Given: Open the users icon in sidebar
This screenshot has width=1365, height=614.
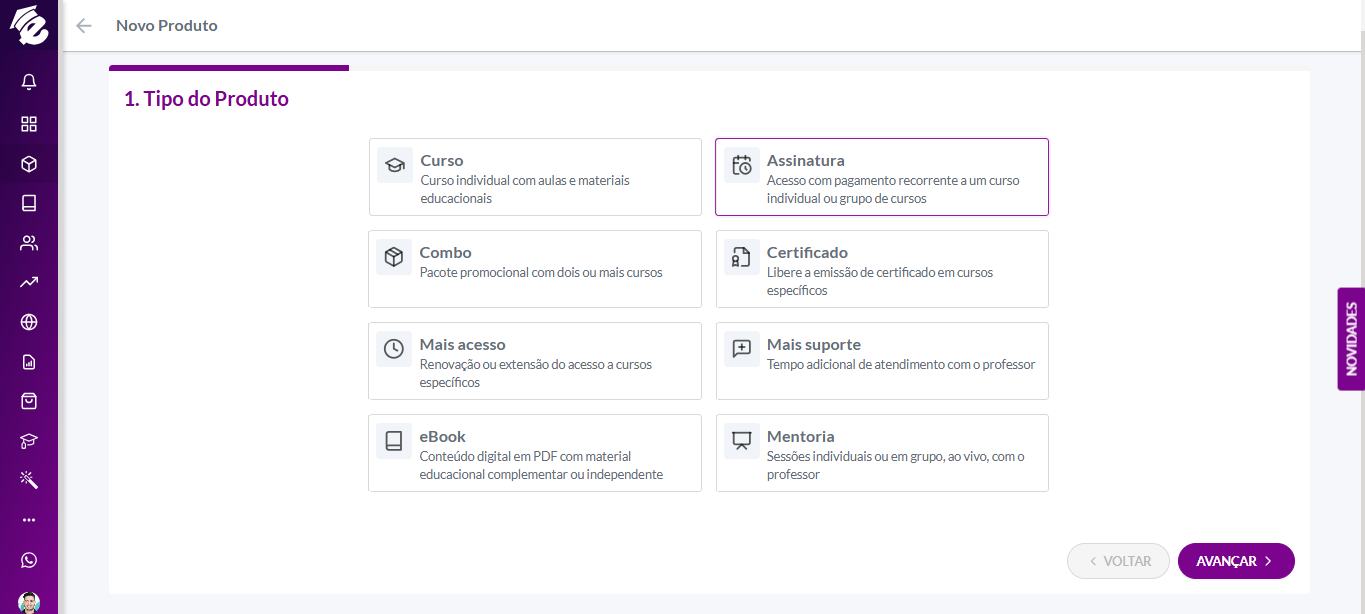Looking at the screenshot, I should [x=29, y=243].
